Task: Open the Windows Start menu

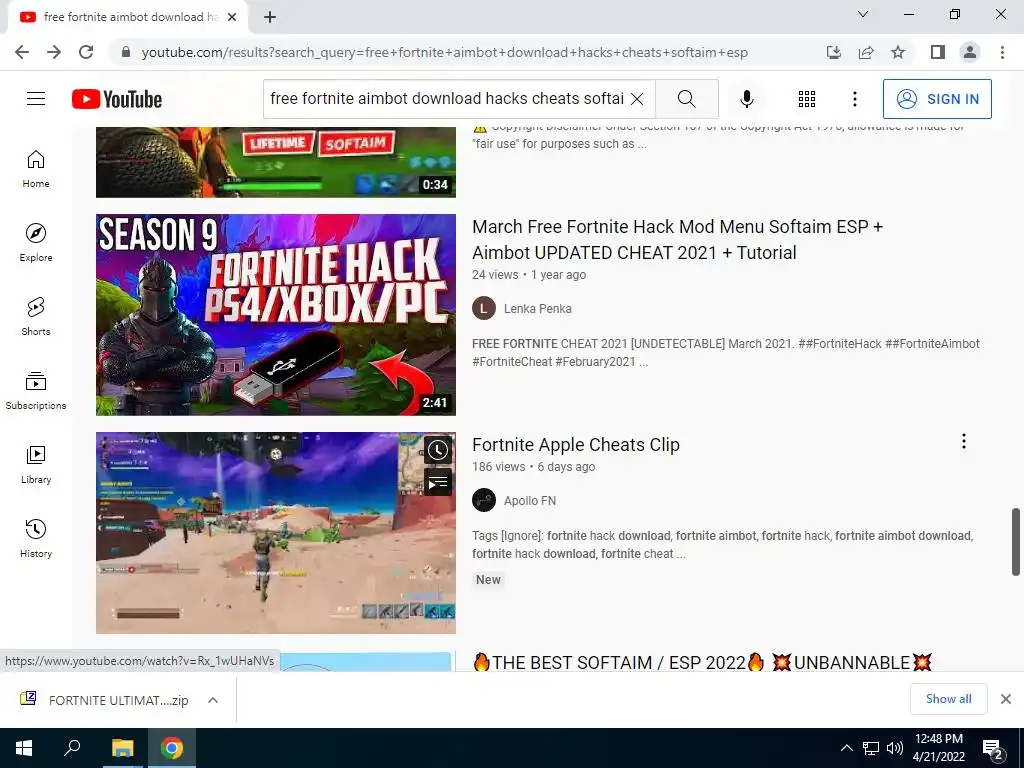Action: pos(24,748)
